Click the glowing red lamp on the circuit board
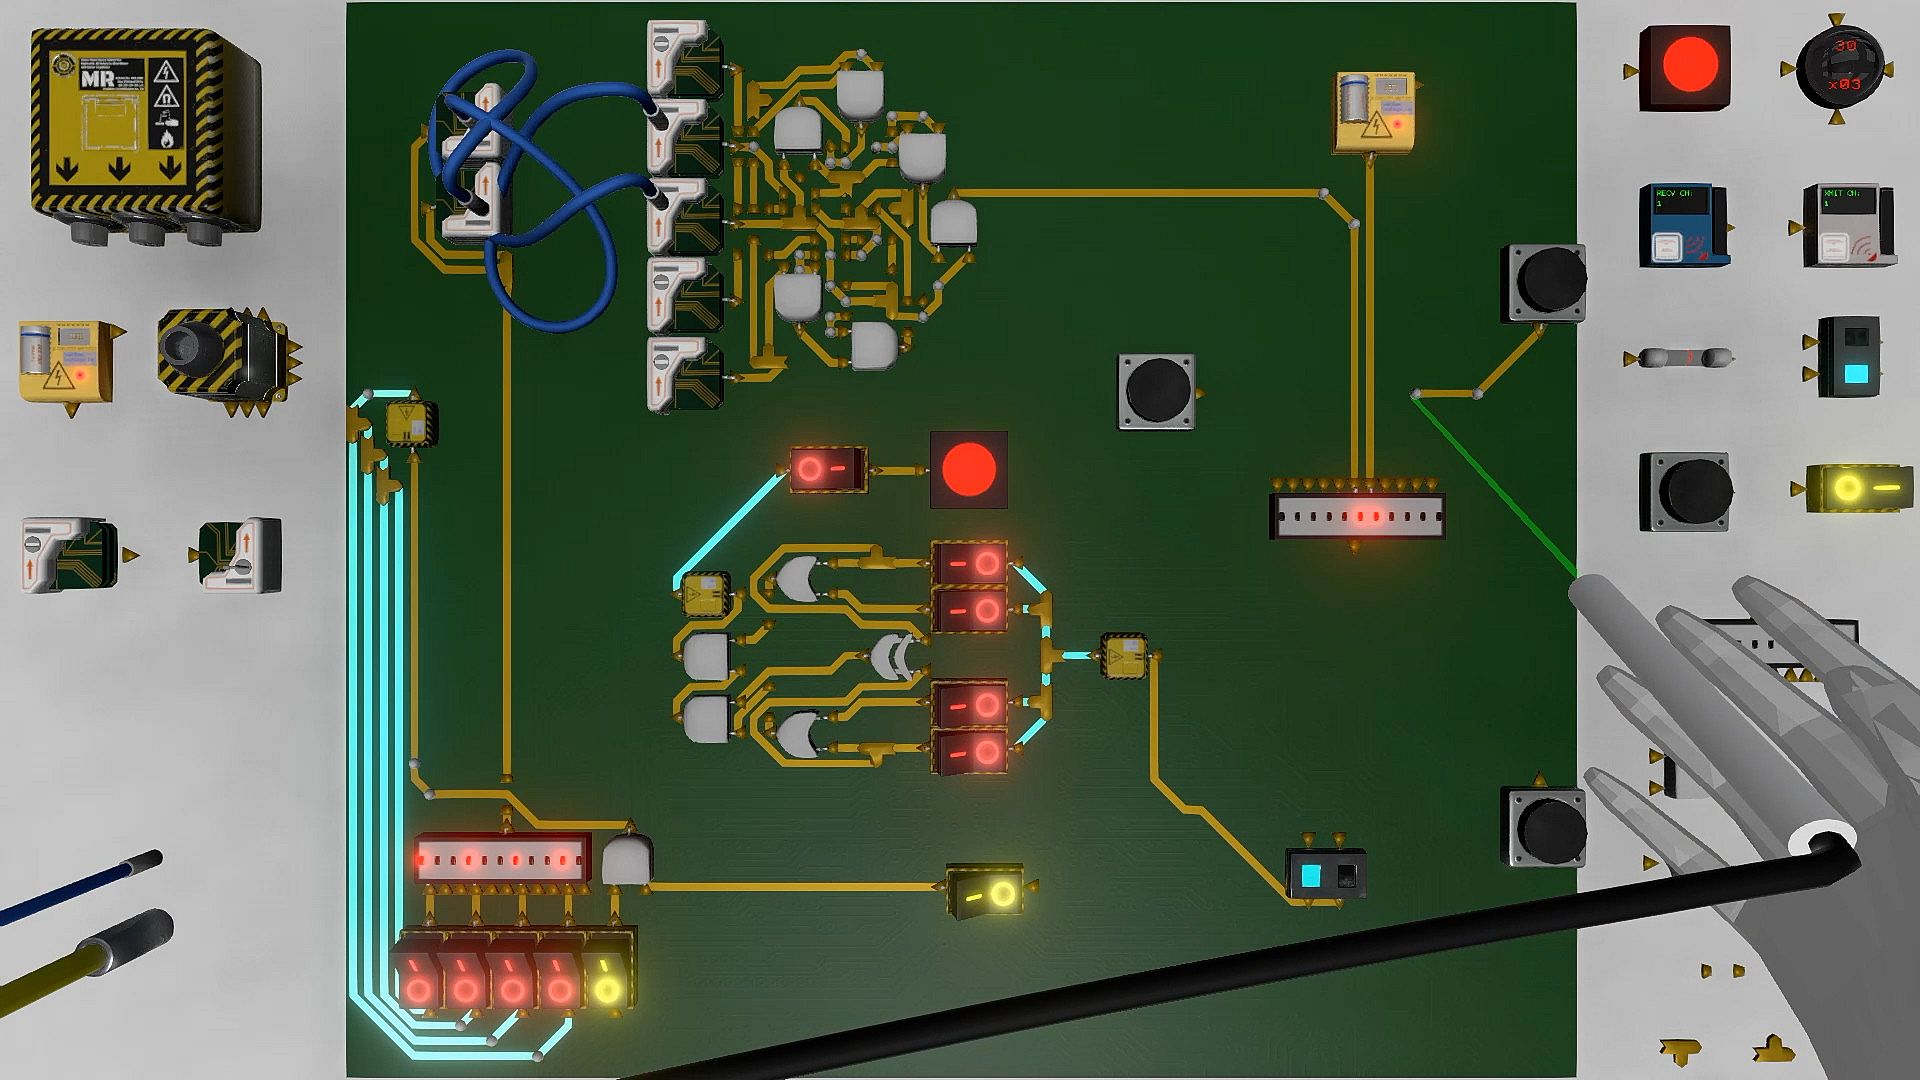This screenshot has width=1920, height=1080. [968, 469]
